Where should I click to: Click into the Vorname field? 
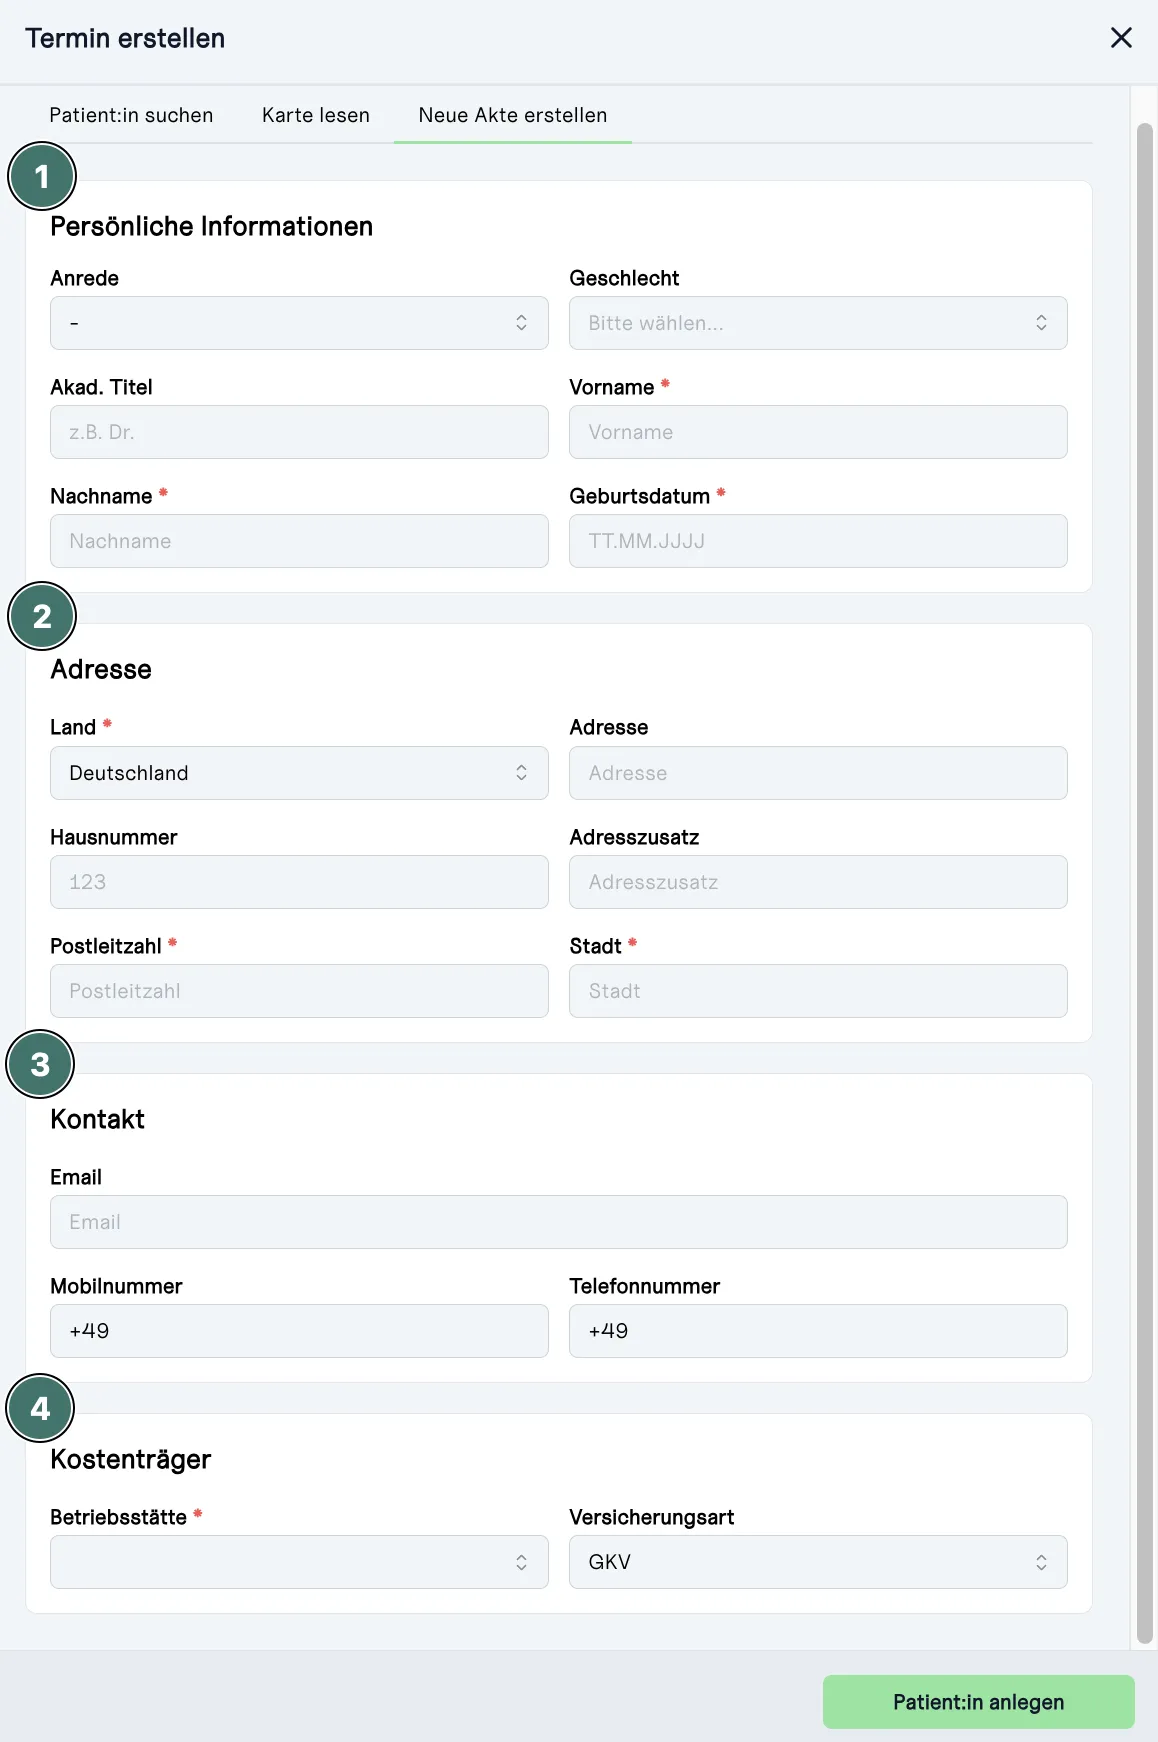[x=818, y=432]
